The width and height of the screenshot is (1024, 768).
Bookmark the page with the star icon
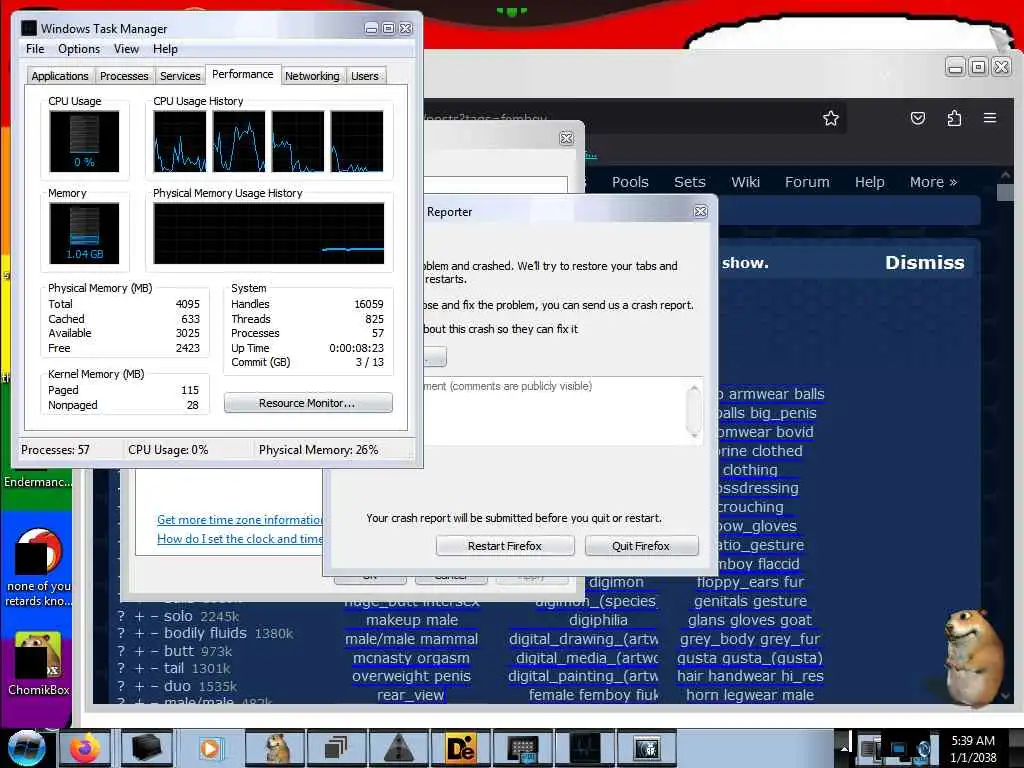[831, 118]
